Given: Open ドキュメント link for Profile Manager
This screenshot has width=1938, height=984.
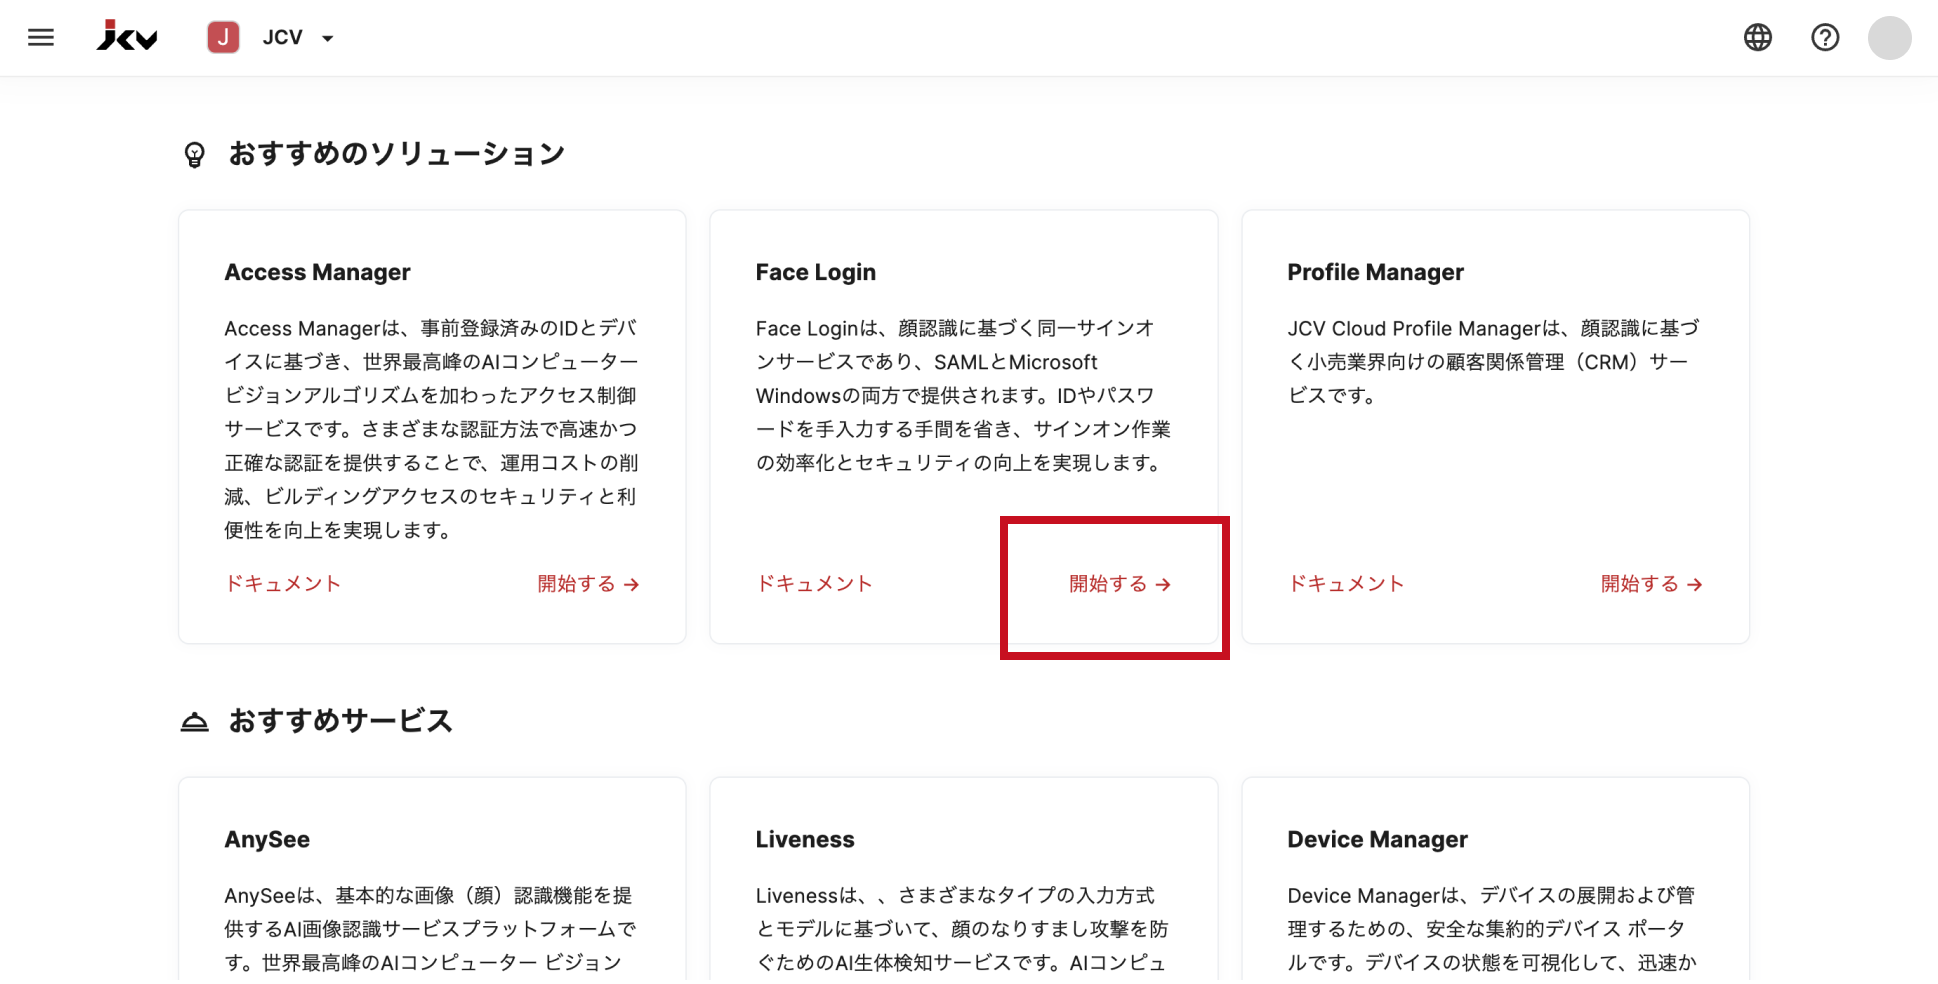Looking at the screenshot, I should [1346, 583].
